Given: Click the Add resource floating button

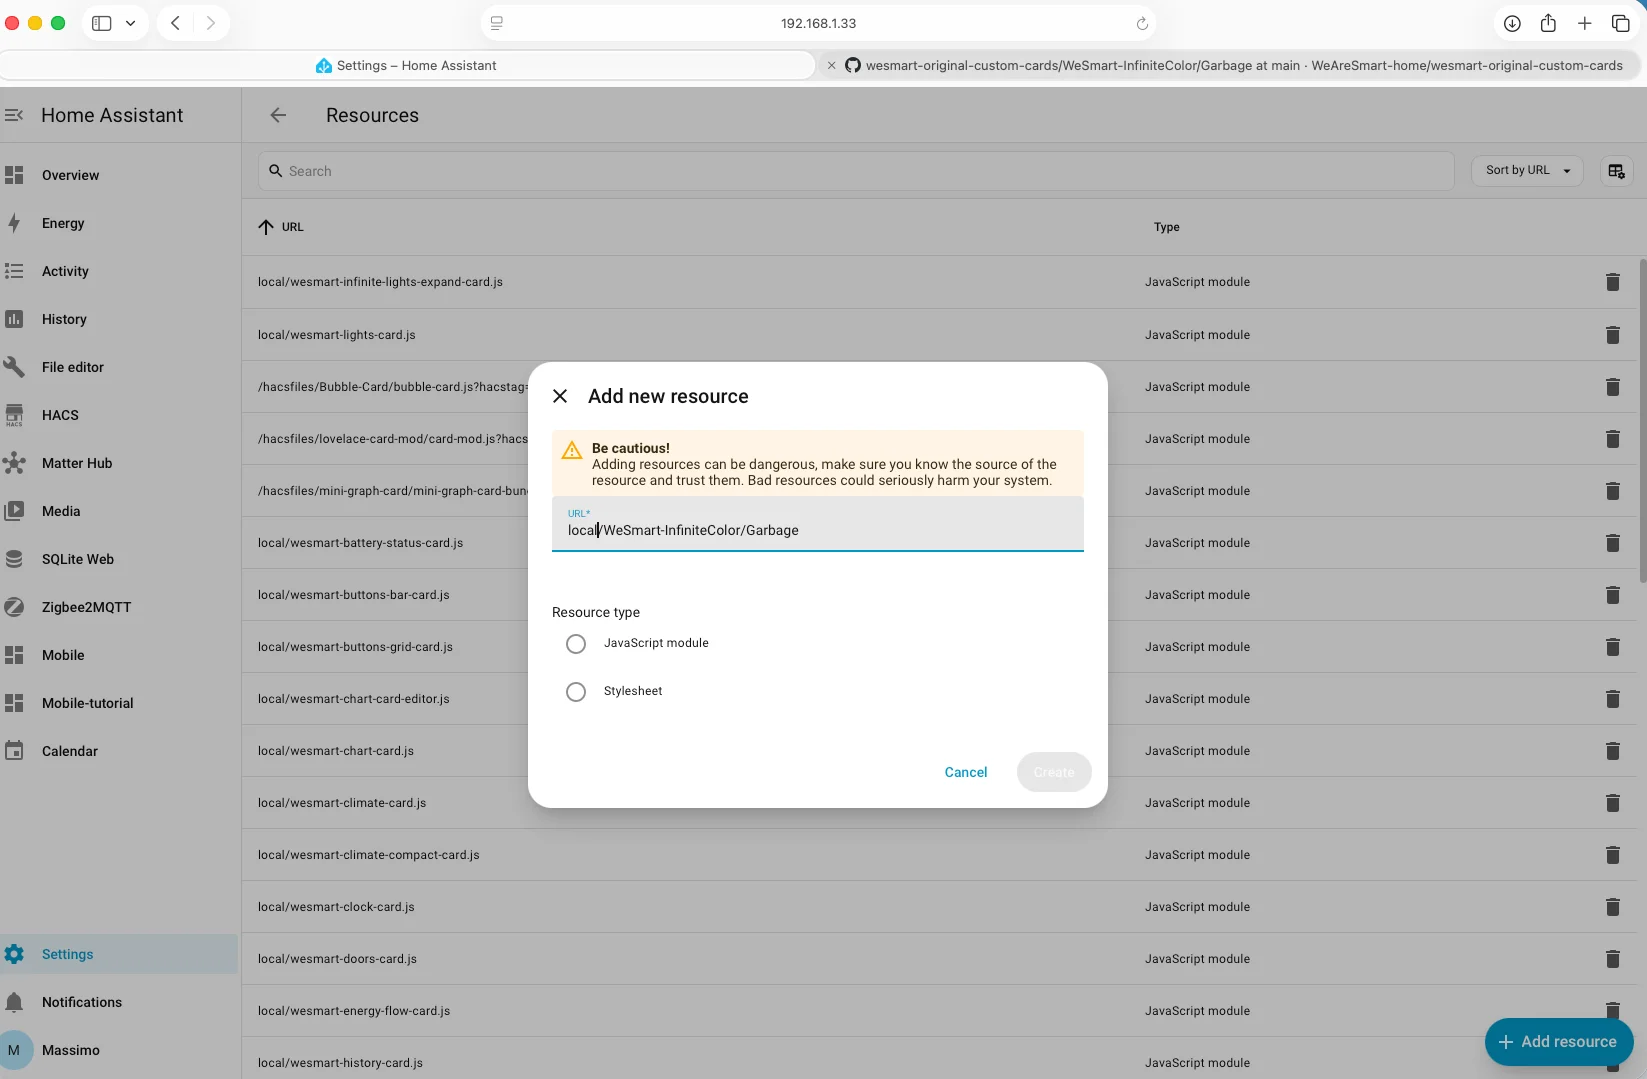Looking at the screenshot, I should pos(1558,1042).
